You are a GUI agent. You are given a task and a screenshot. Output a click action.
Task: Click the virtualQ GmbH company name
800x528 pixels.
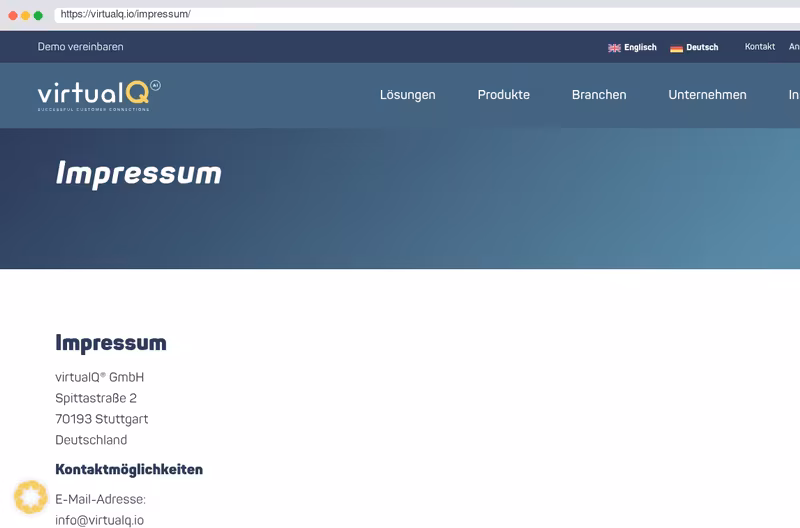click(x=99, y=378)
